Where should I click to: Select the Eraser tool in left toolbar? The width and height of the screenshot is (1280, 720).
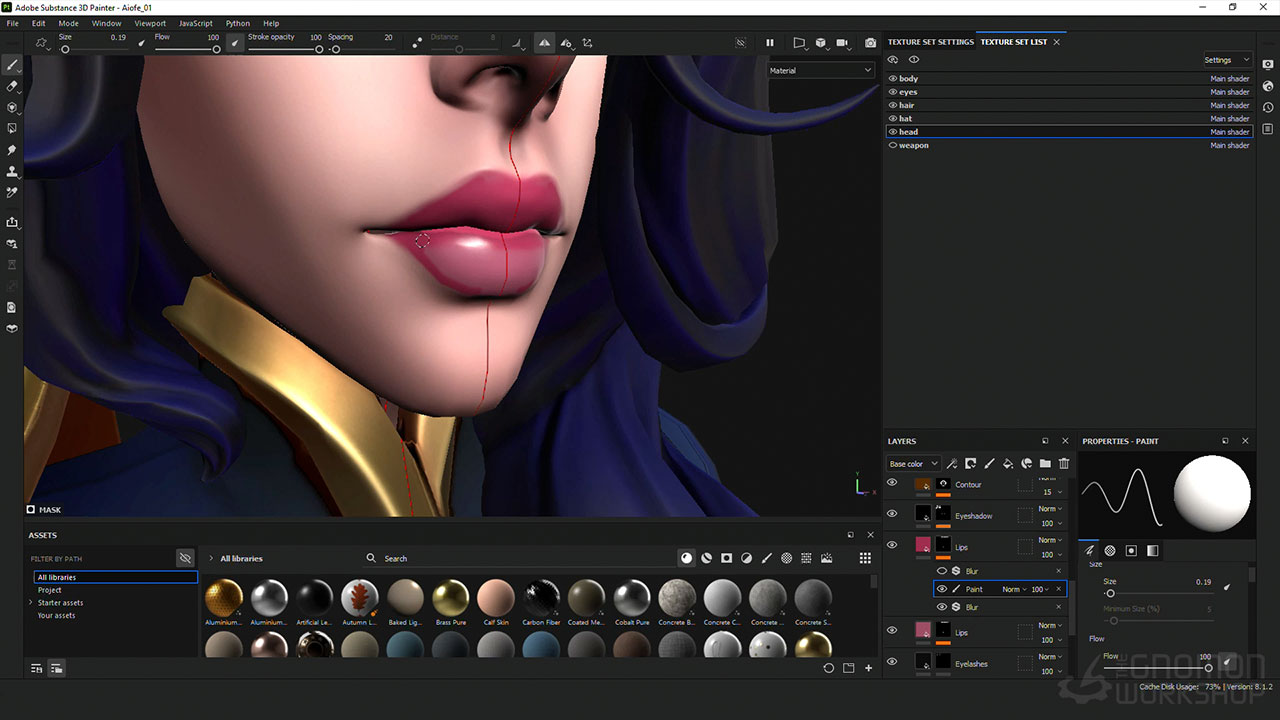coord(13,86)
